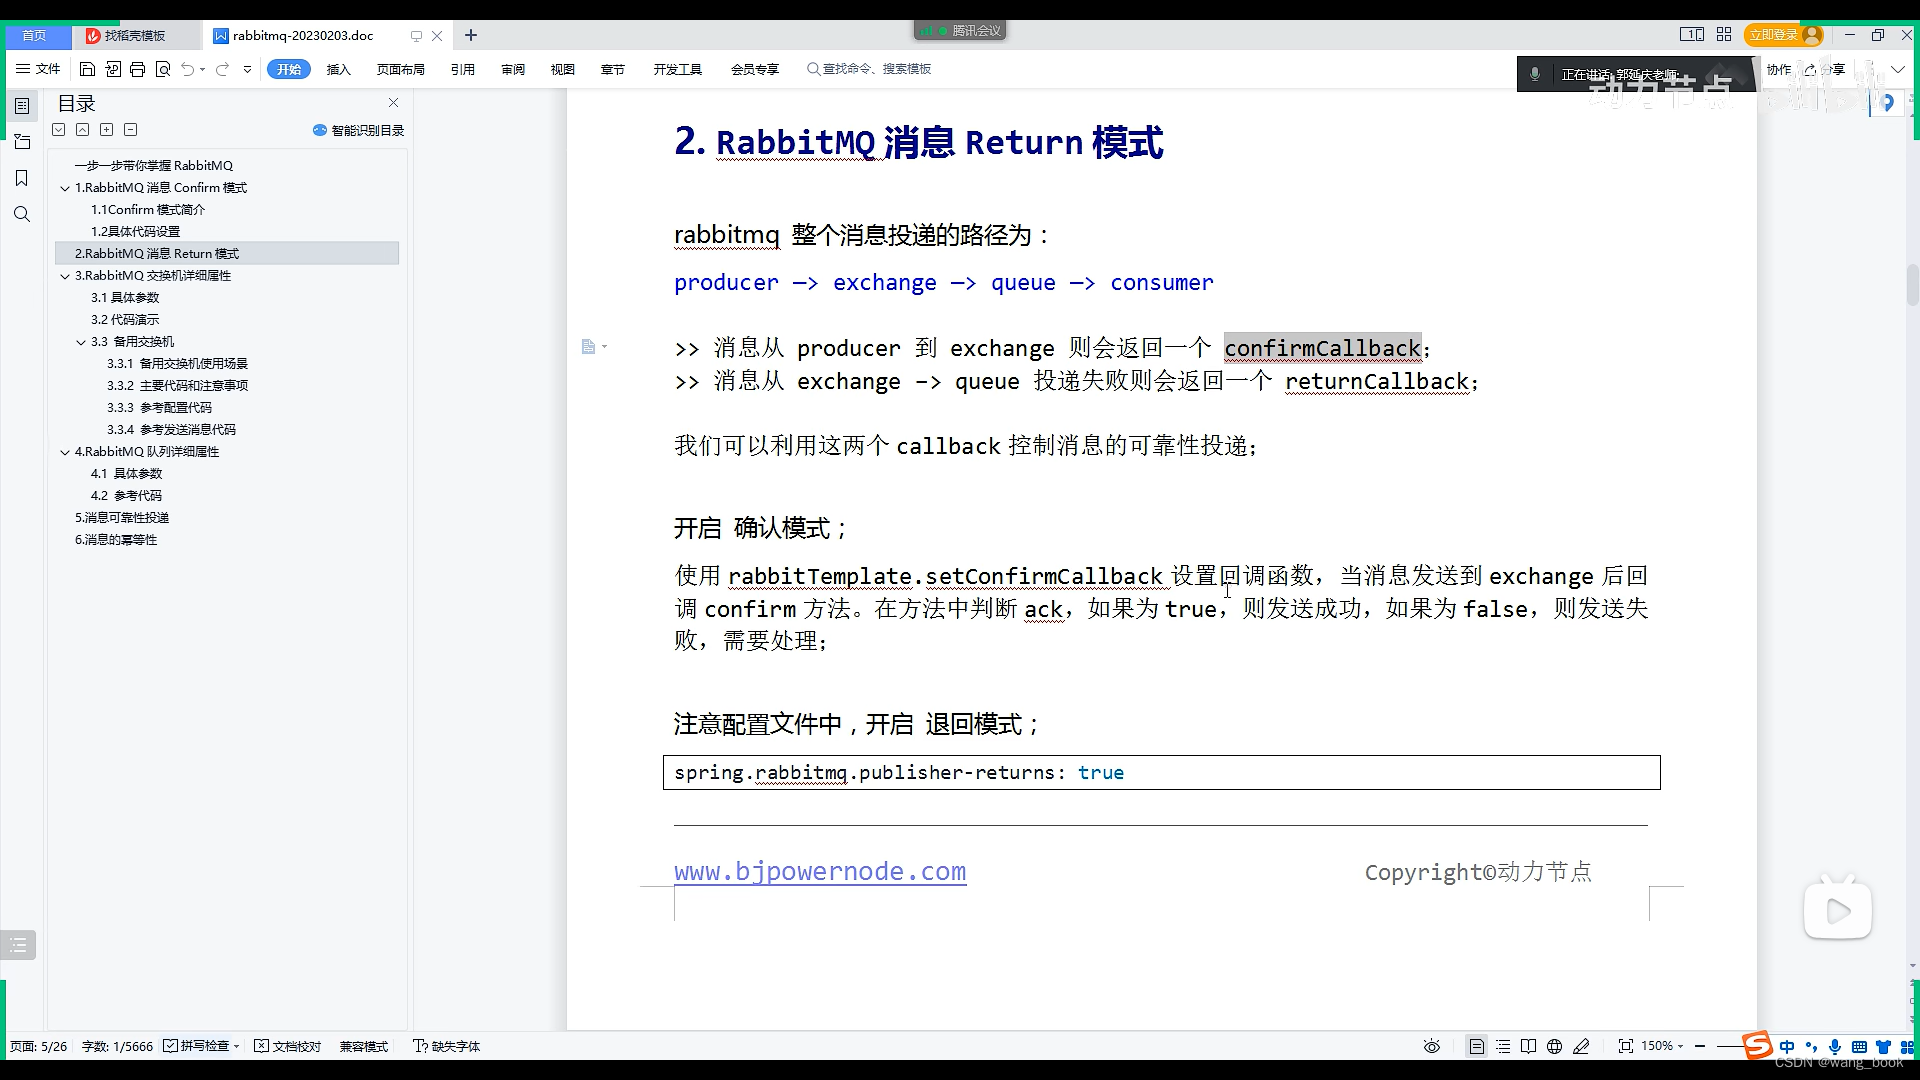Expand the toolbar overflow chevron next to Redo

247,69
